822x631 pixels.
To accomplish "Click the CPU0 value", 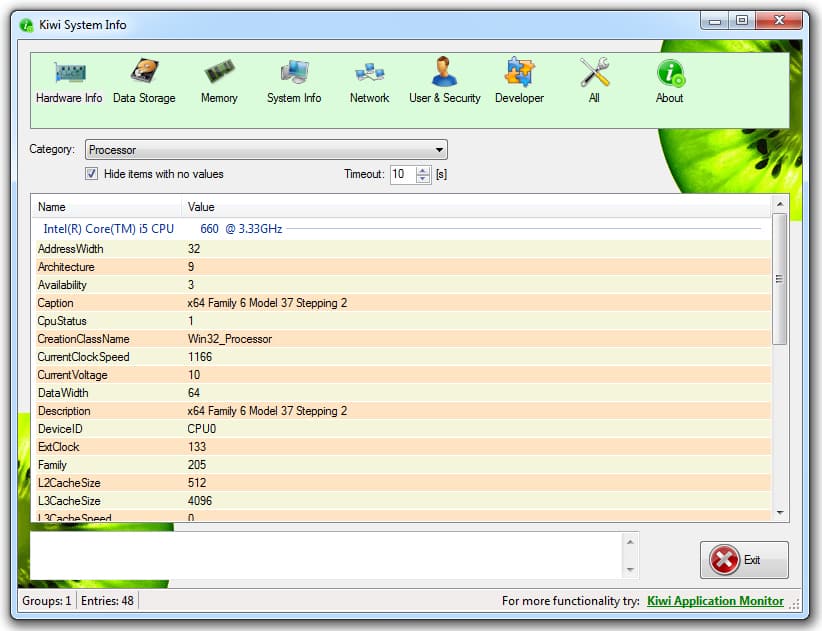I will click(202, 429).
